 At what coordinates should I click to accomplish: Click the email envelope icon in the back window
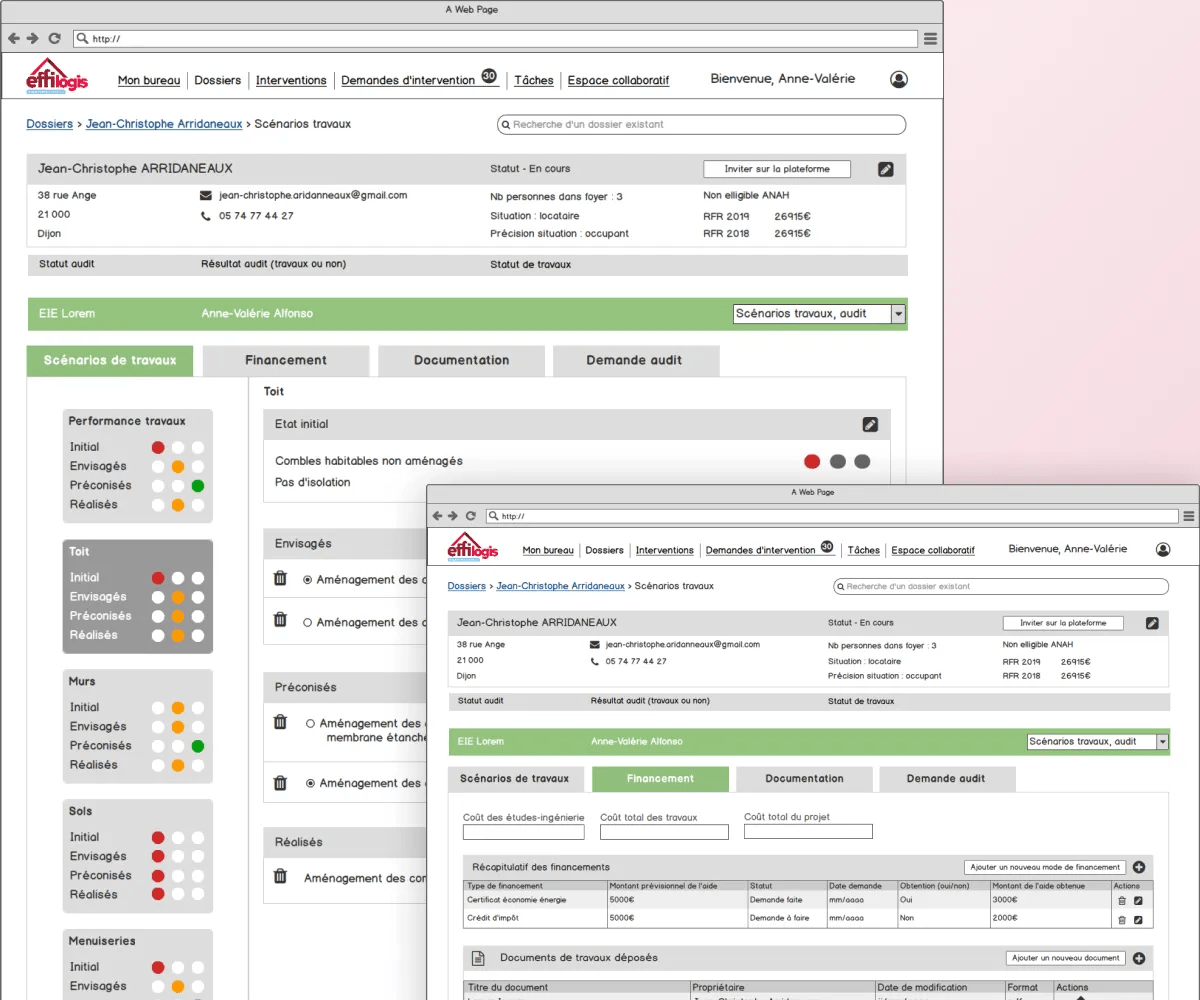tap(206, 196)
